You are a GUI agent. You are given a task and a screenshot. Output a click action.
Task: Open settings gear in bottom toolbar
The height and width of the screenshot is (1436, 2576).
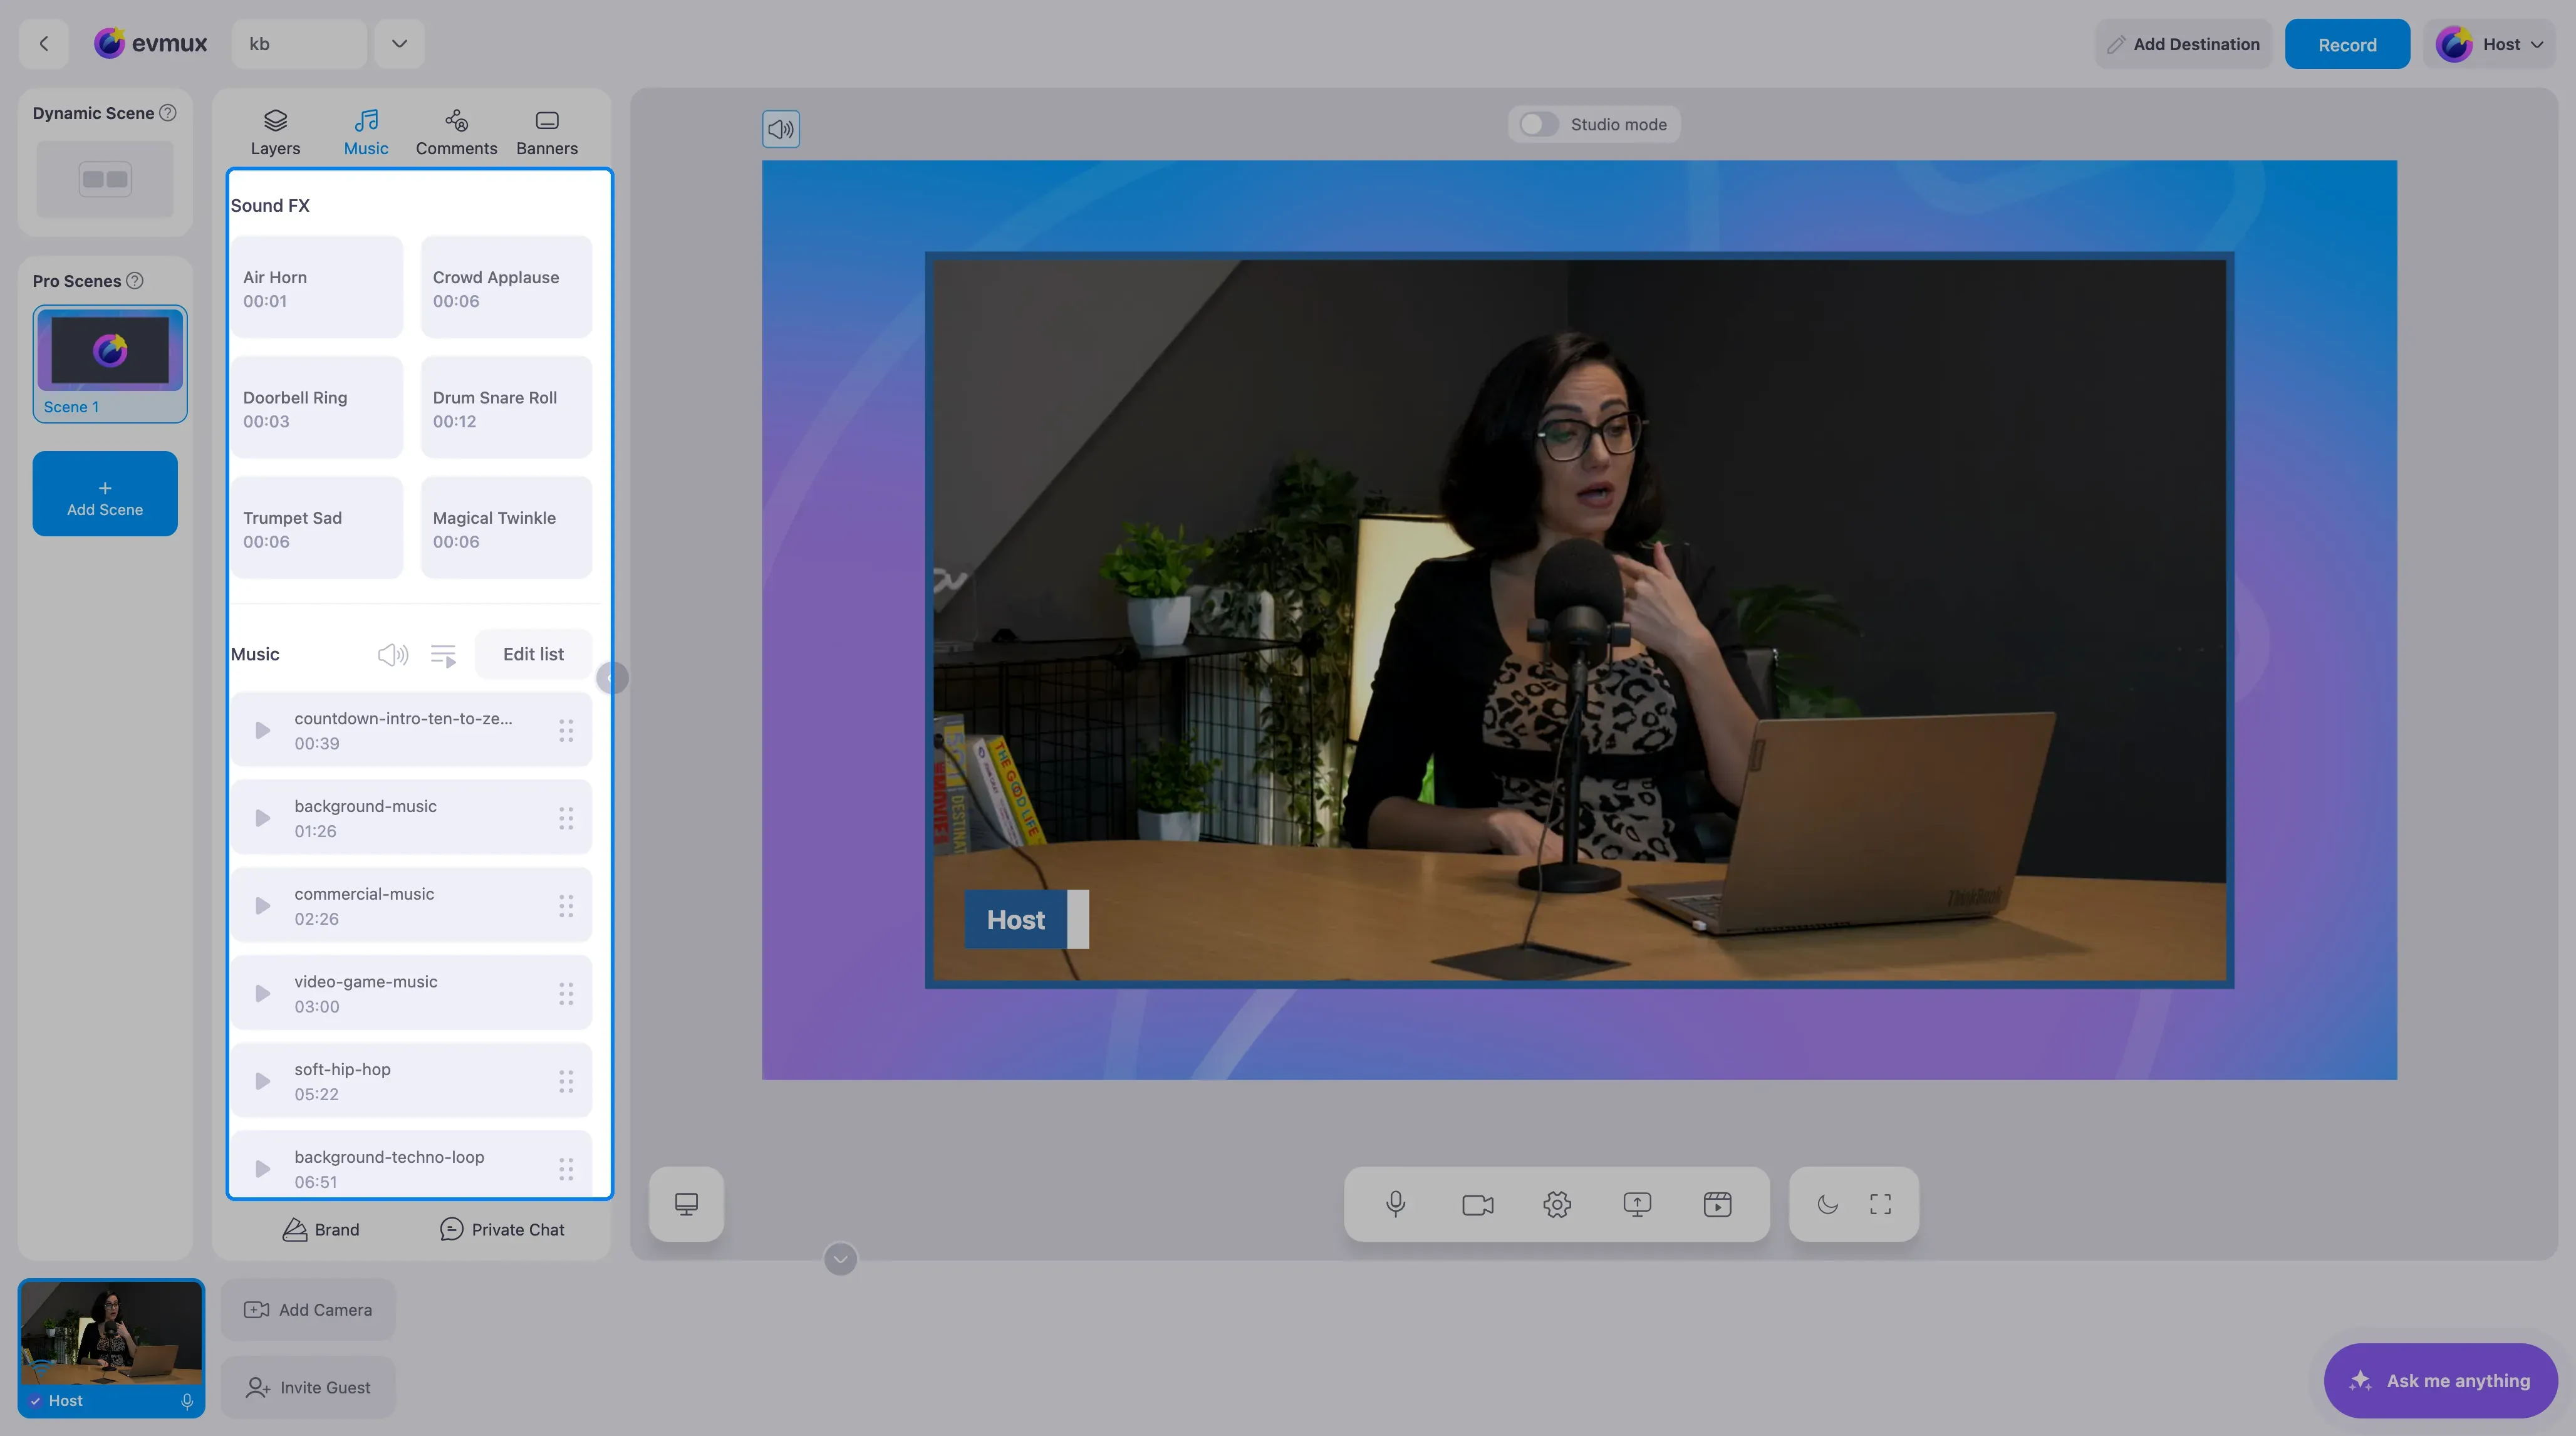(x=1557, y=1204)
